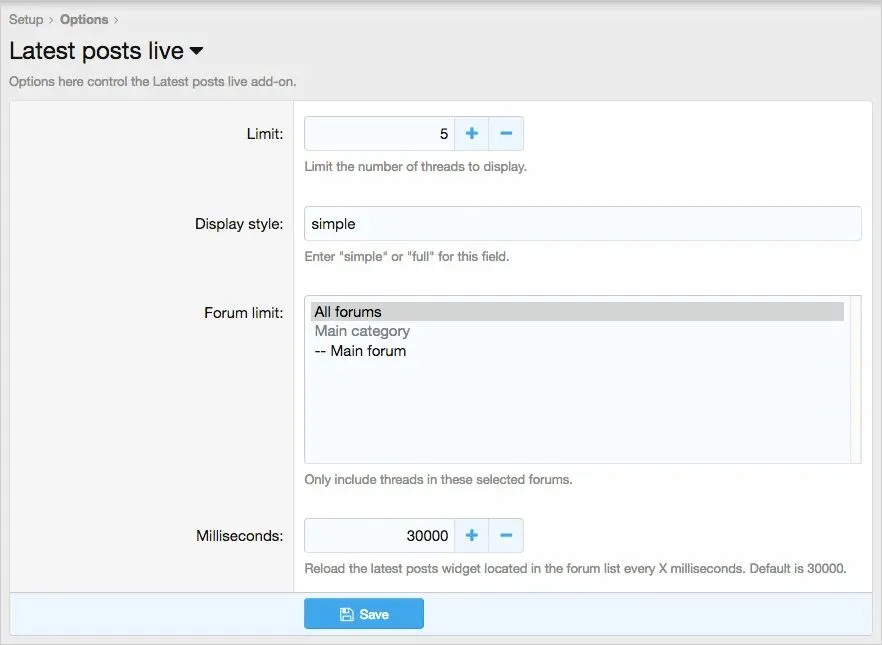Decrease the Limit value with minus button

[506, 134]
